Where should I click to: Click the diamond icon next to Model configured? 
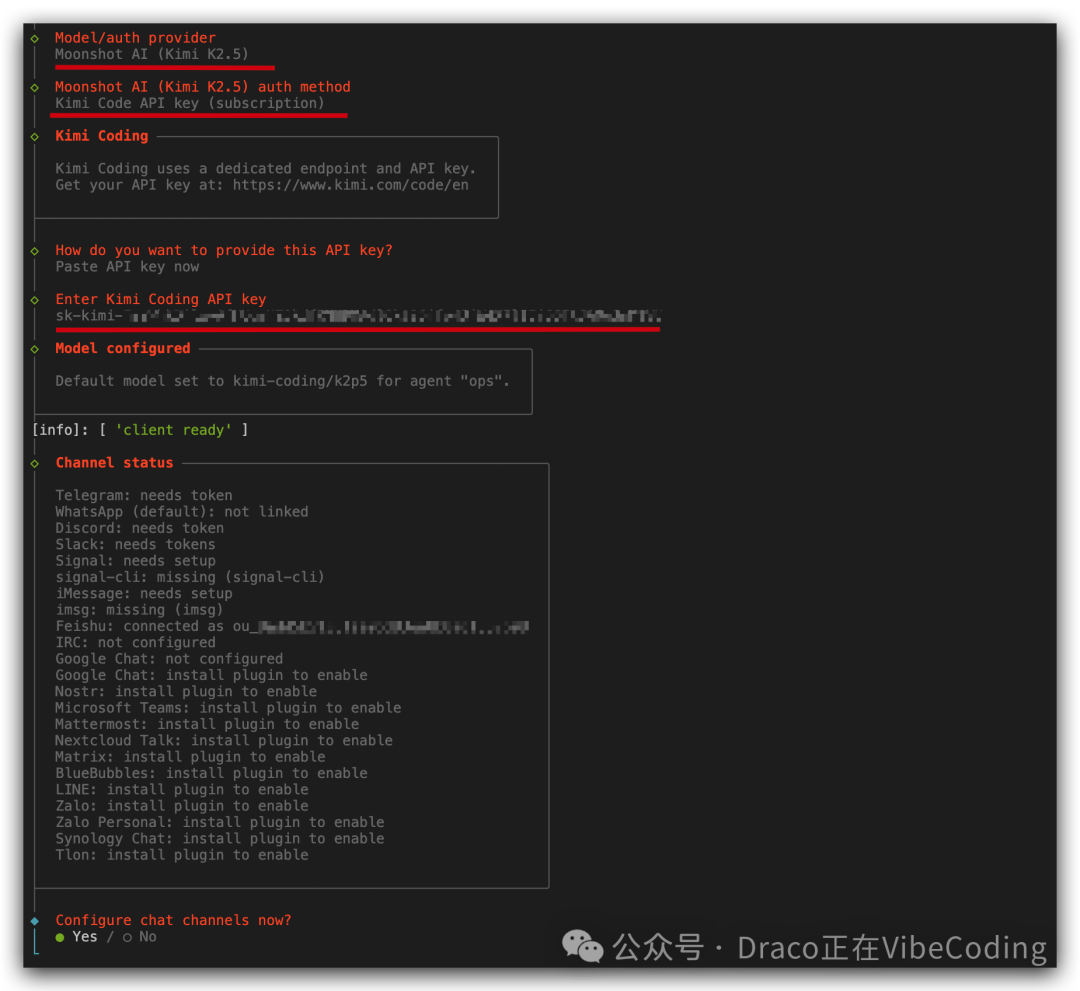[x=37, y=348]
